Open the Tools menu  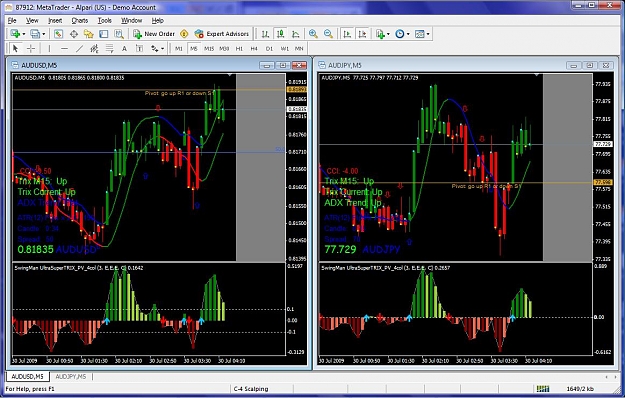[x=104, y=20]
